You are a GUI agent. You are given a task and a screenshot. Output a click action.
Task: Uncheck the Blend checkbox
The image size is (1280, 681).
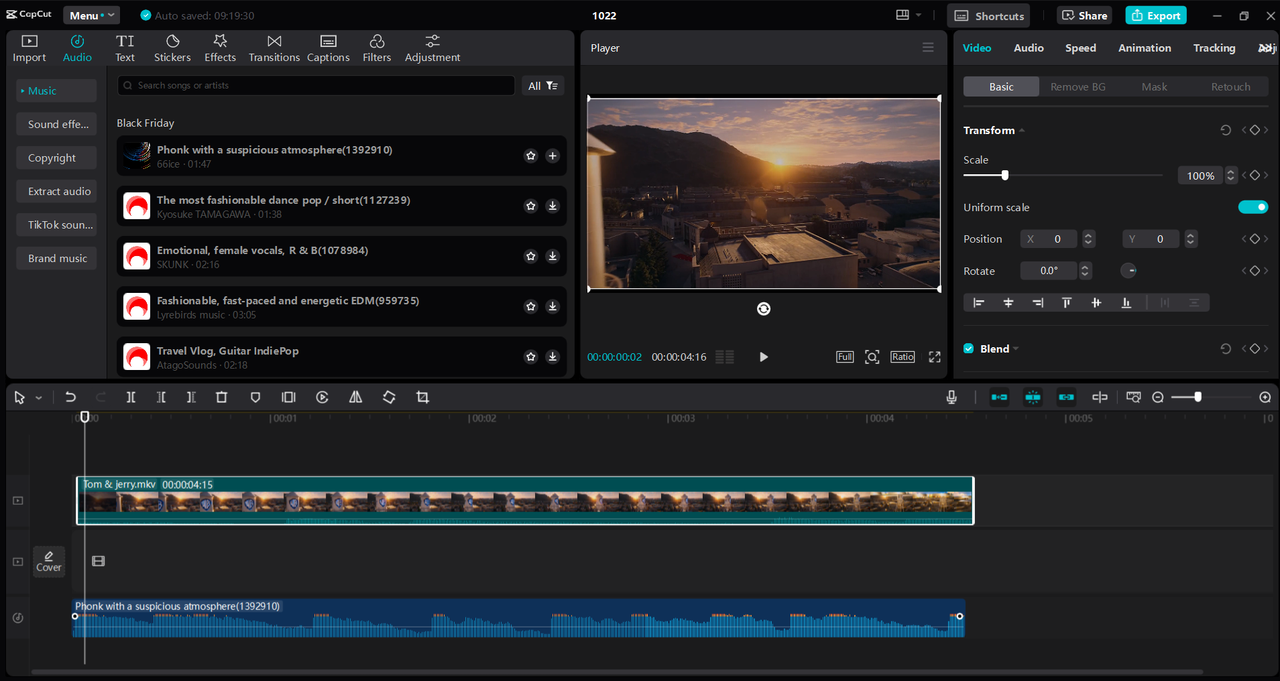click(x=968, y=349)
